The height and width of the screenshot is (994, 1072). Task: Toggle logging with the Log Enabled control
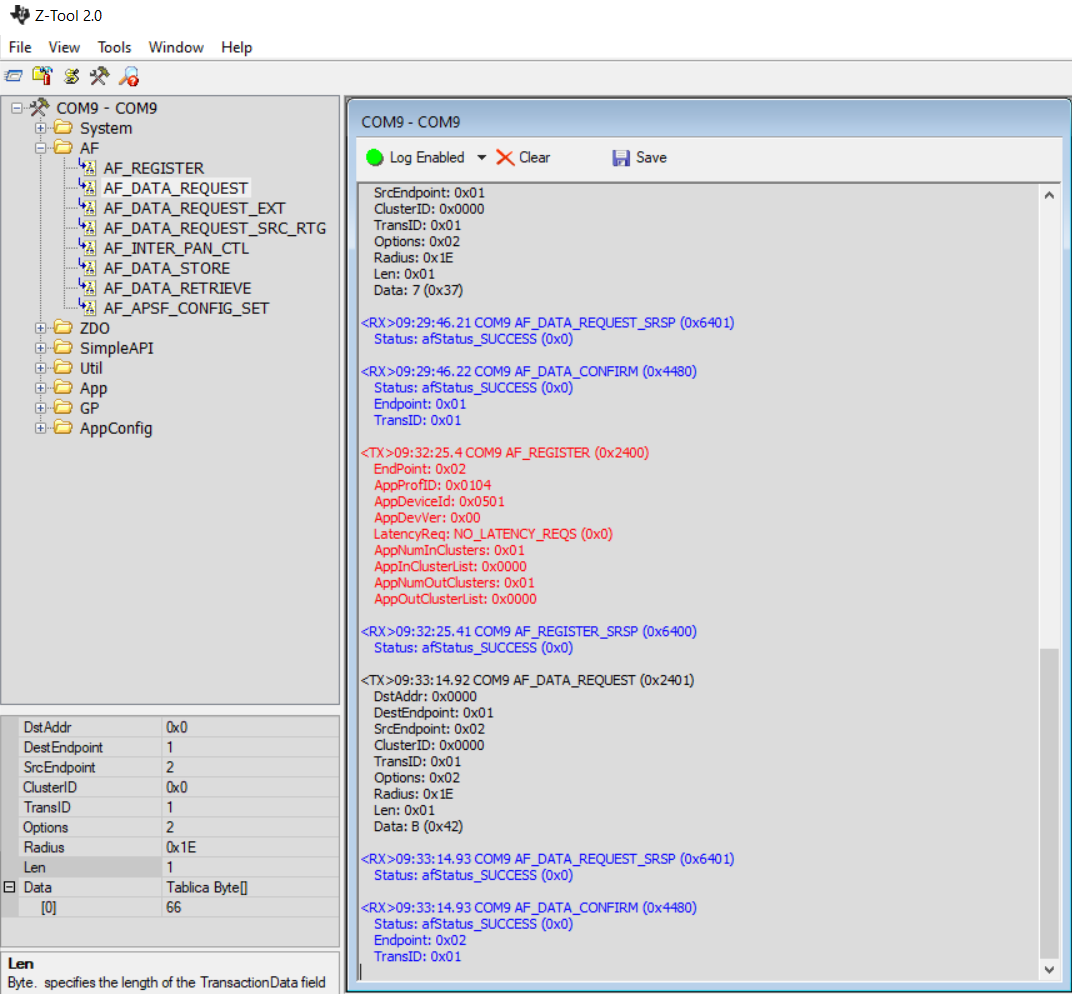tap(425, 157)
